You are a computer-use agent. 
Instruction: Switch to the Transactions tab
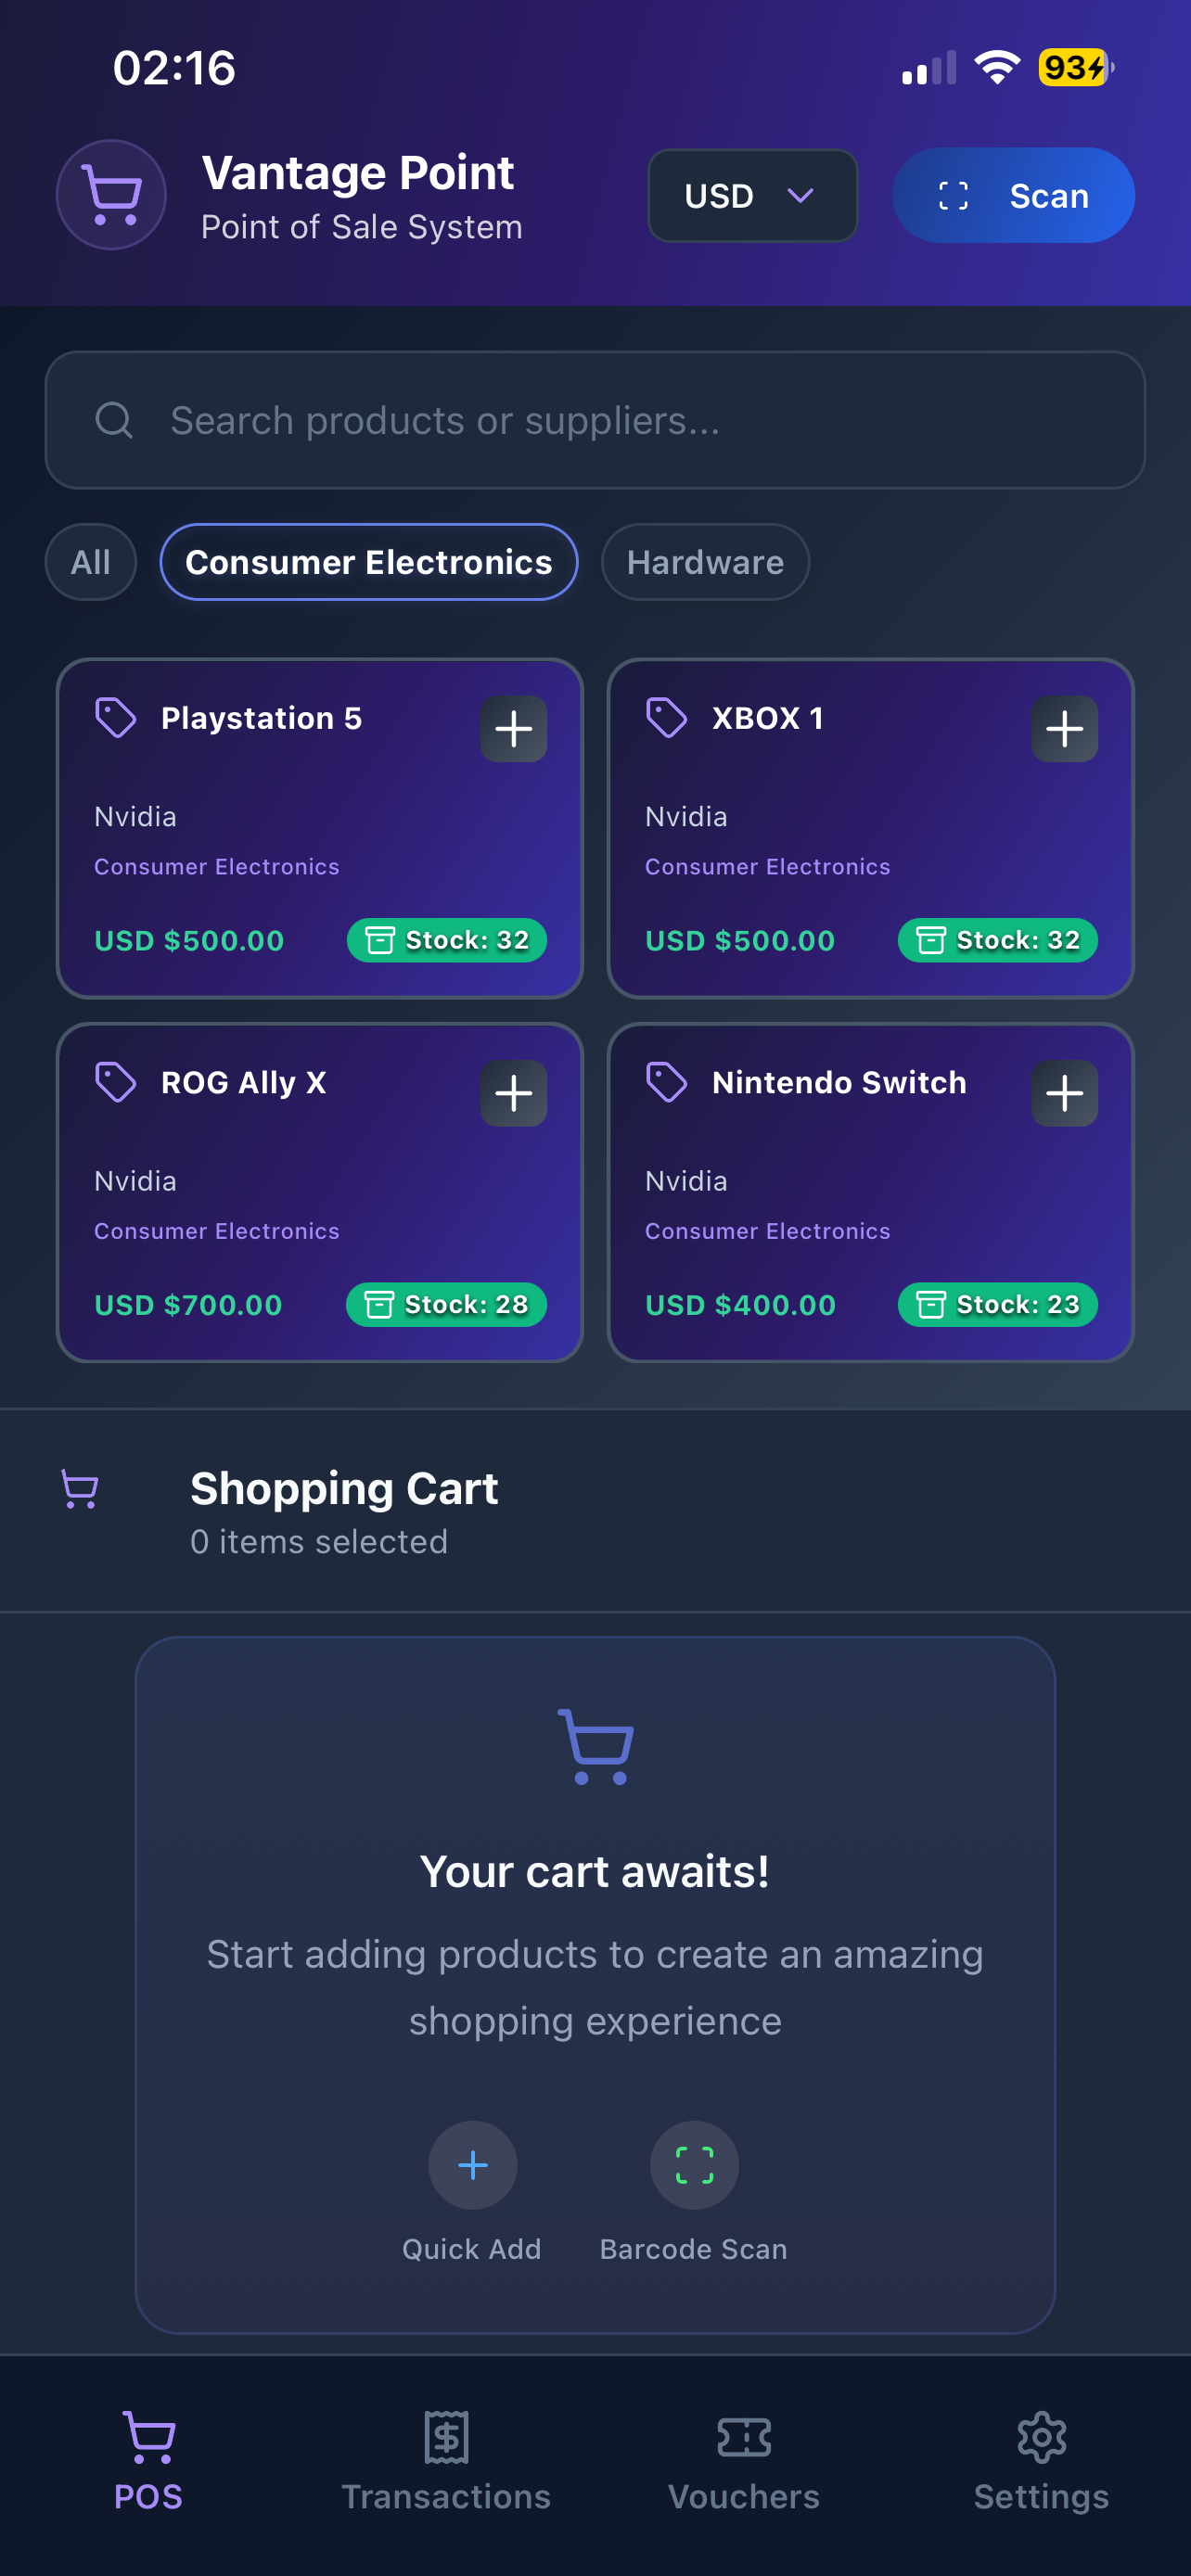pyautogui.click(x=446, y=2458)
